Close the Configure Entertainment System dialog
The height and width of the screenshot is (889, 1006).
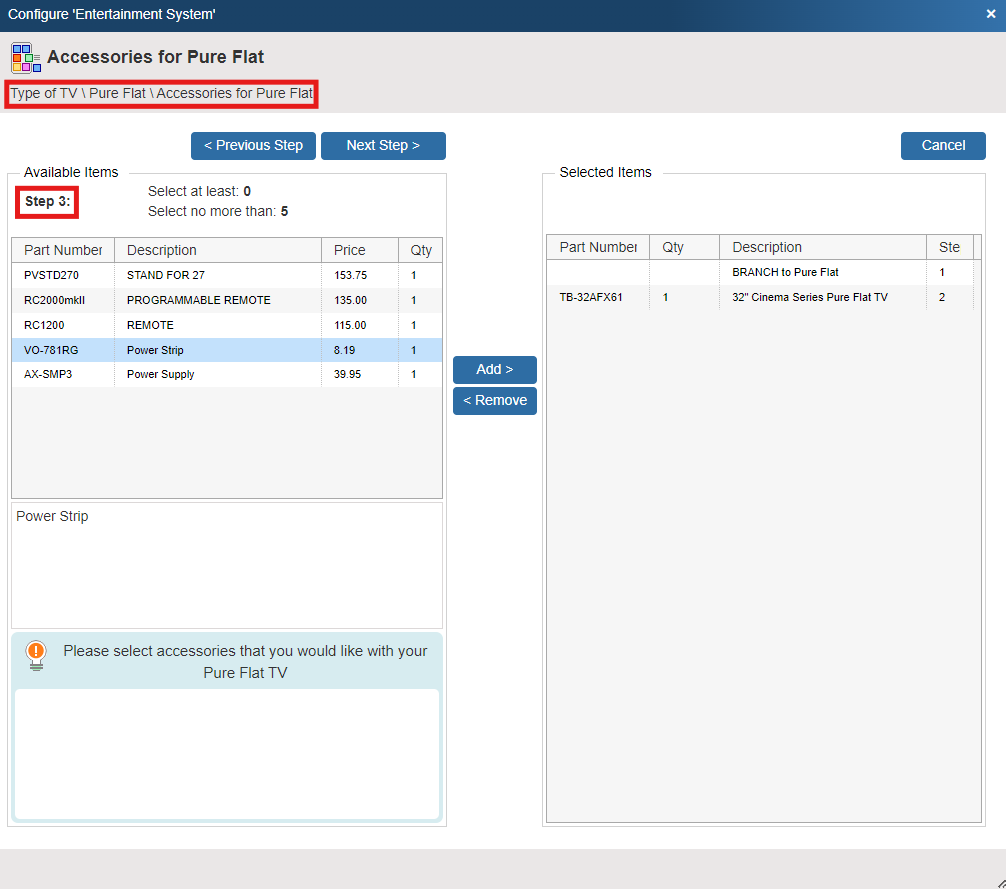991,14
